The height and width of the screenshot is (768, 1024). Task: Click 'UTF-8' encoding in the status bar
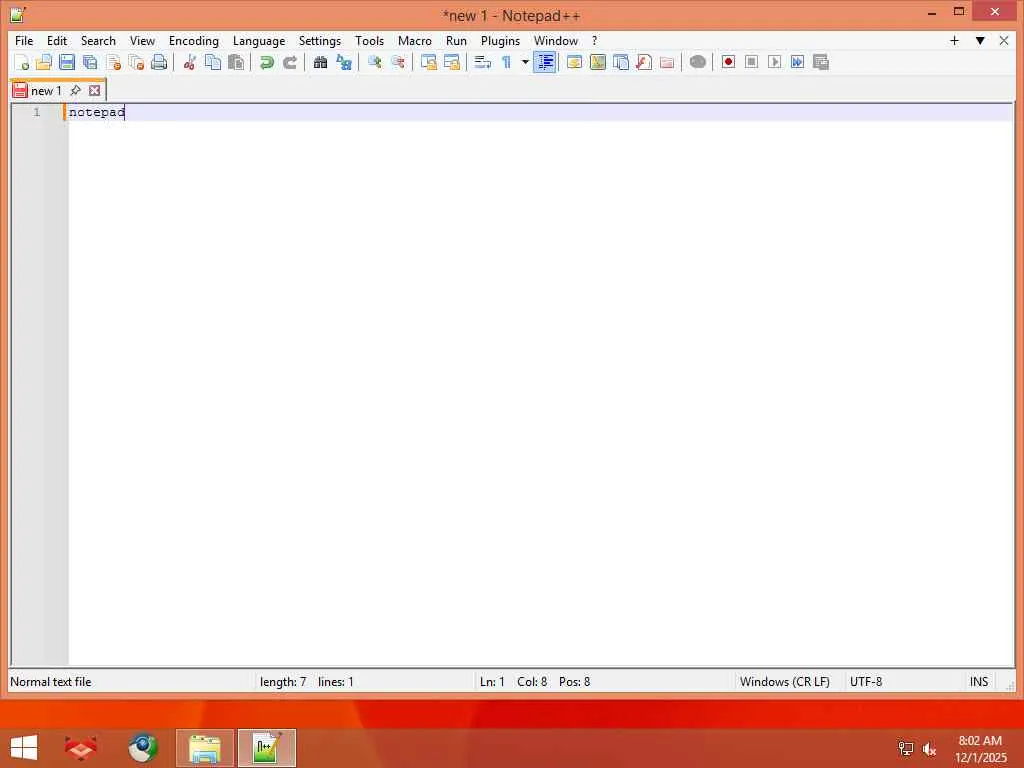(x=865, y=682)
